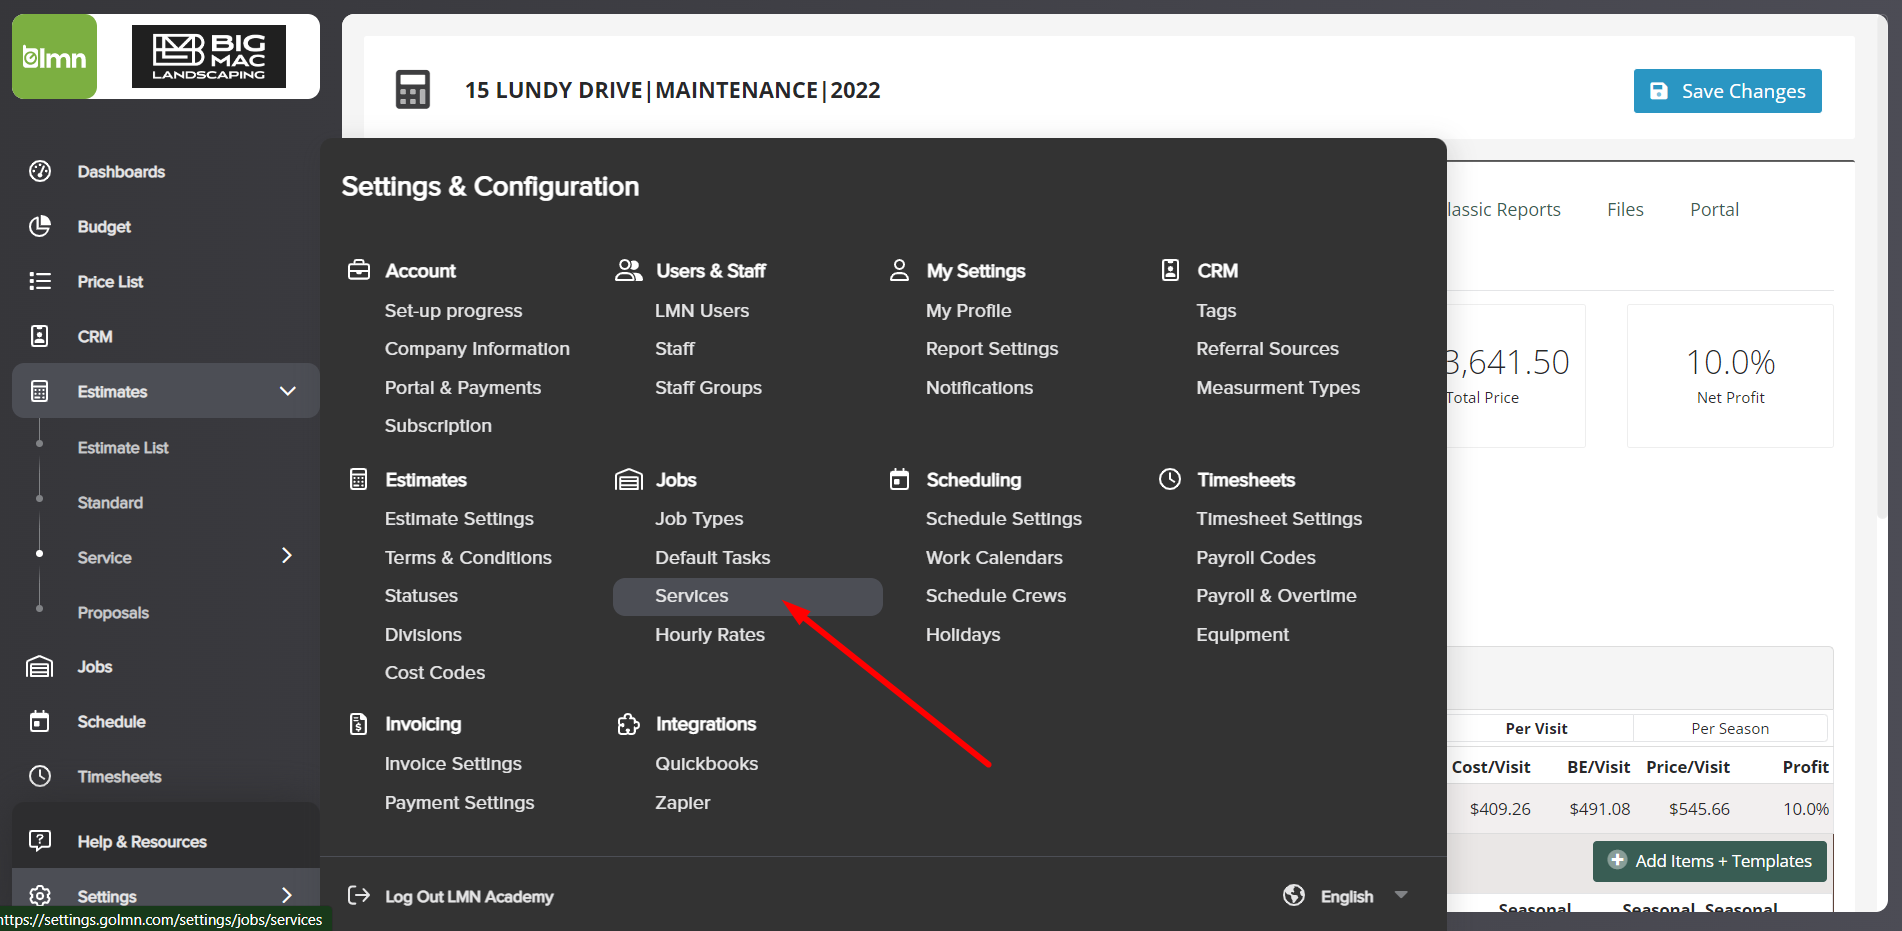Click the Scheduling calendar icon in settings panel
The width and height of the screenshot is (1902, 931).
899,479
